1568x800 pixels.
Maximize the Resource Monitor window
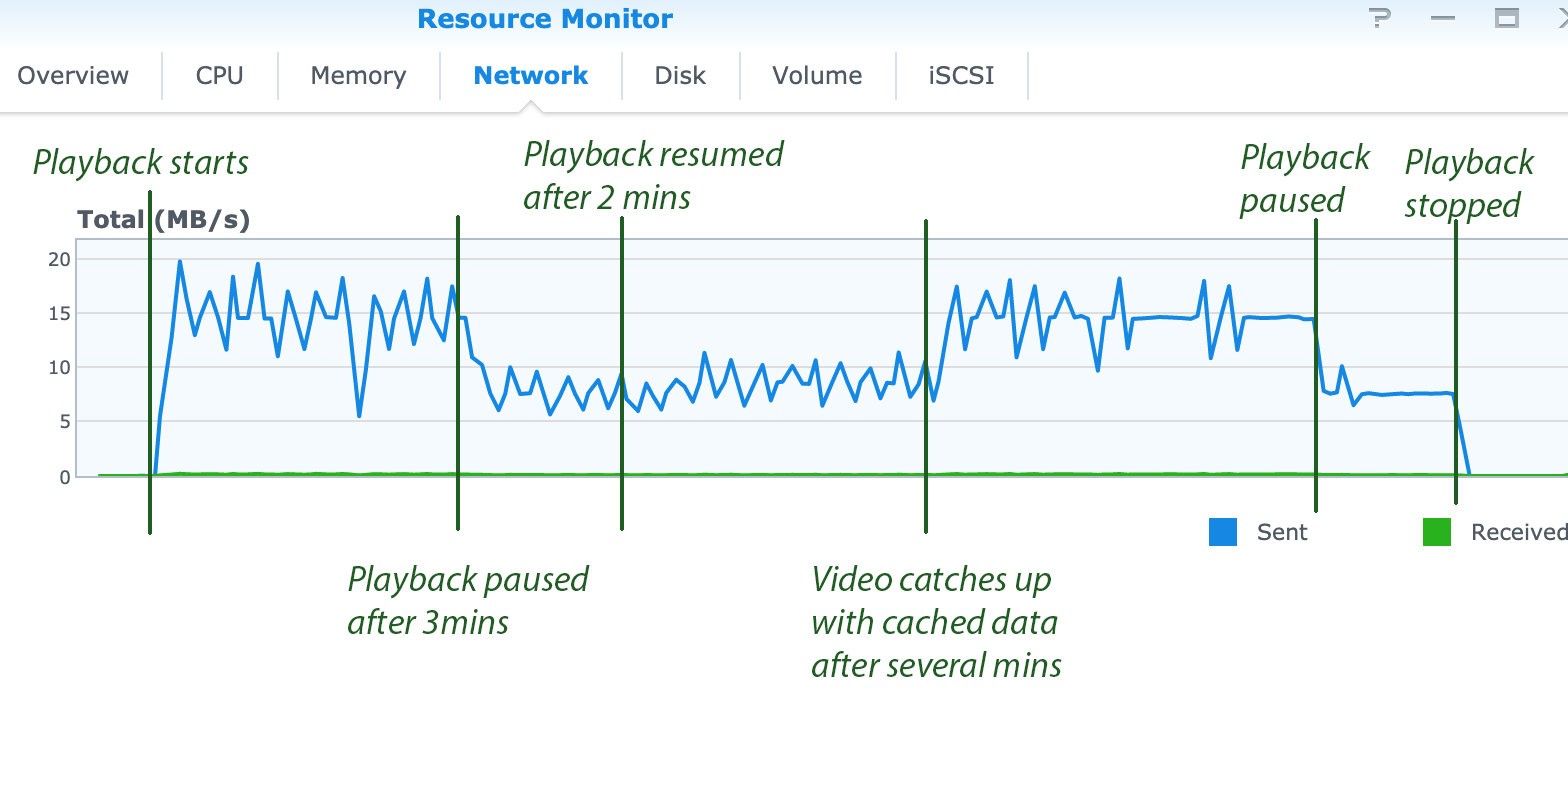pyautogui.click(x=1507, y=18)
